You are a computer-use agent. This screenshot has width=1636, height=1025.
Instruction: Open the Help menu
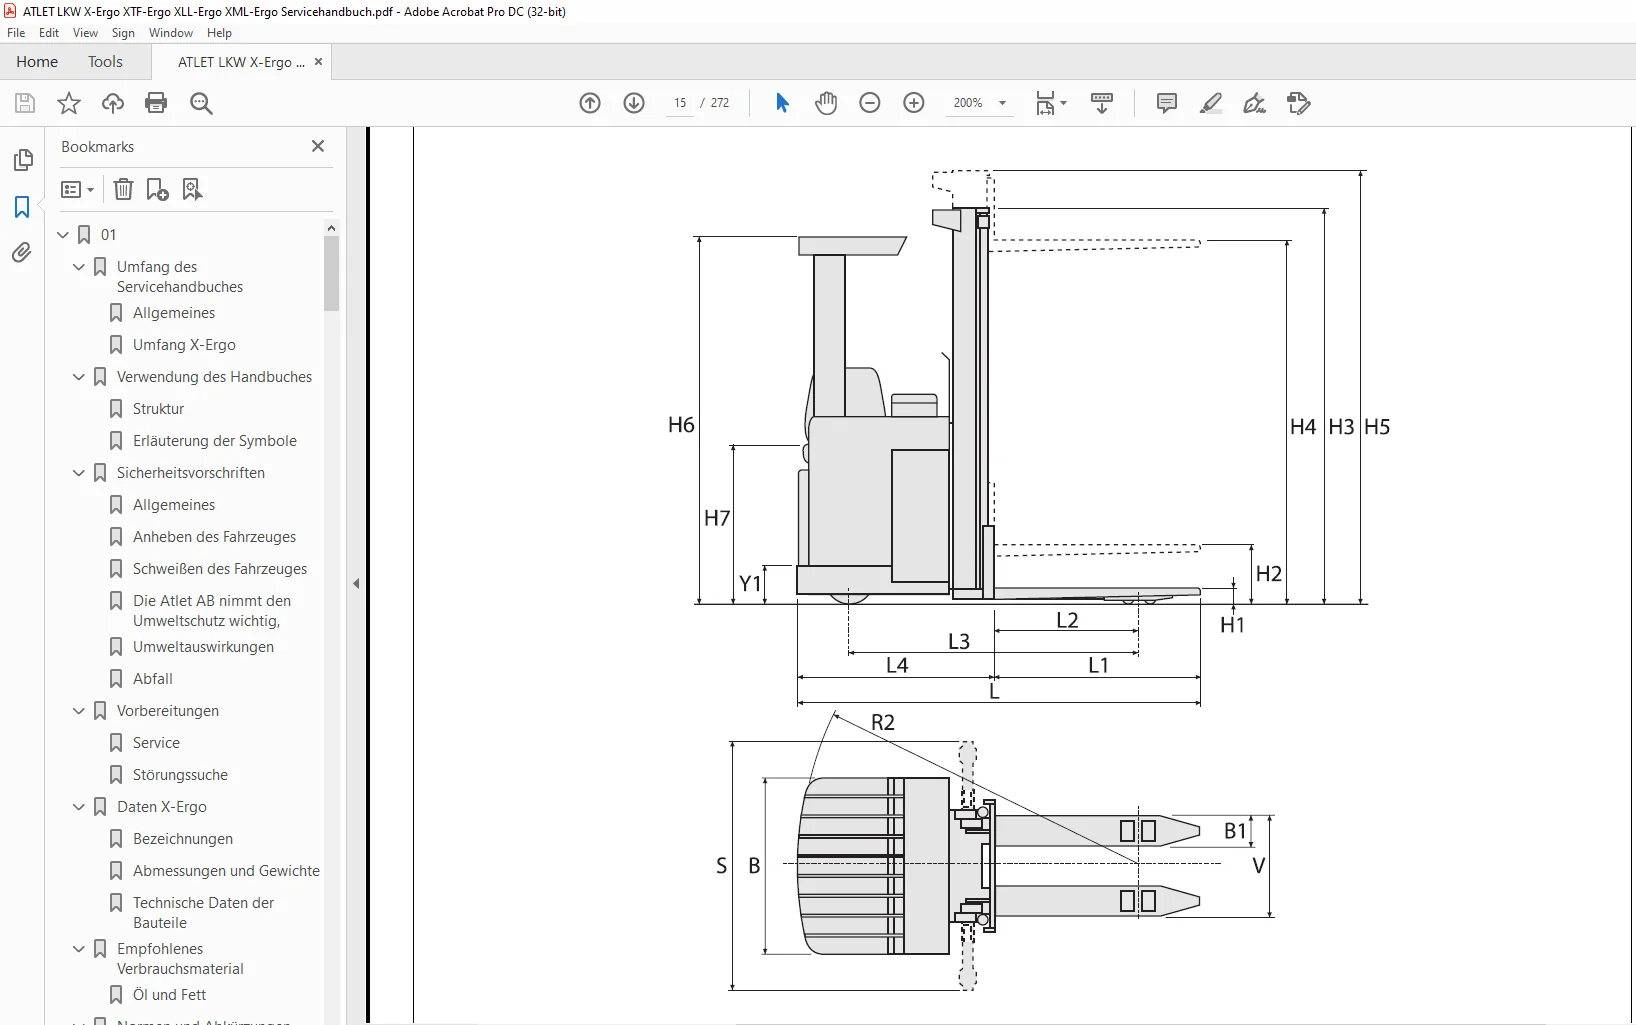tap(219, 33)
